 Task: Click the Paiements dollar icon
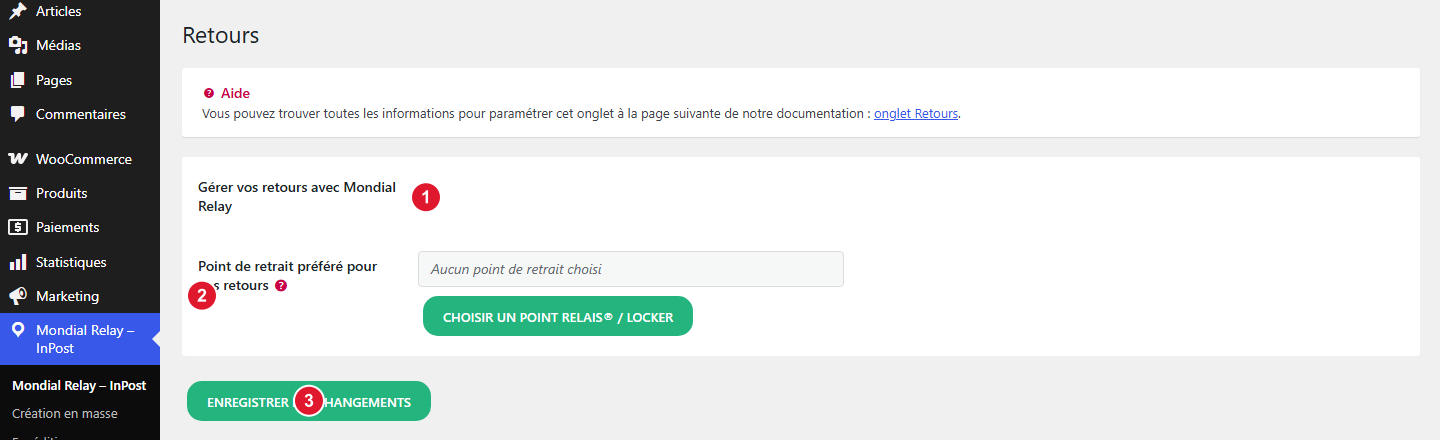click(17, 227)
